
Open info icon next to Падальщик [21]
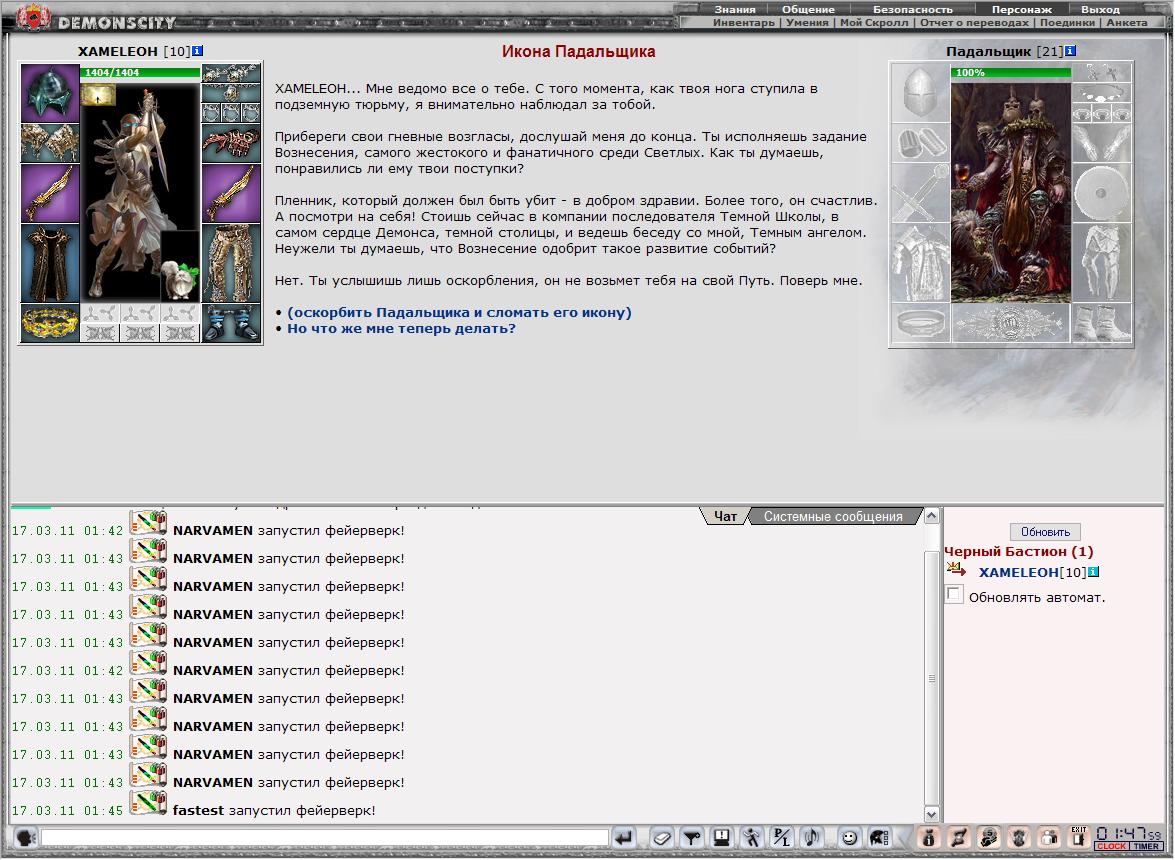[x=1070, y=51]
